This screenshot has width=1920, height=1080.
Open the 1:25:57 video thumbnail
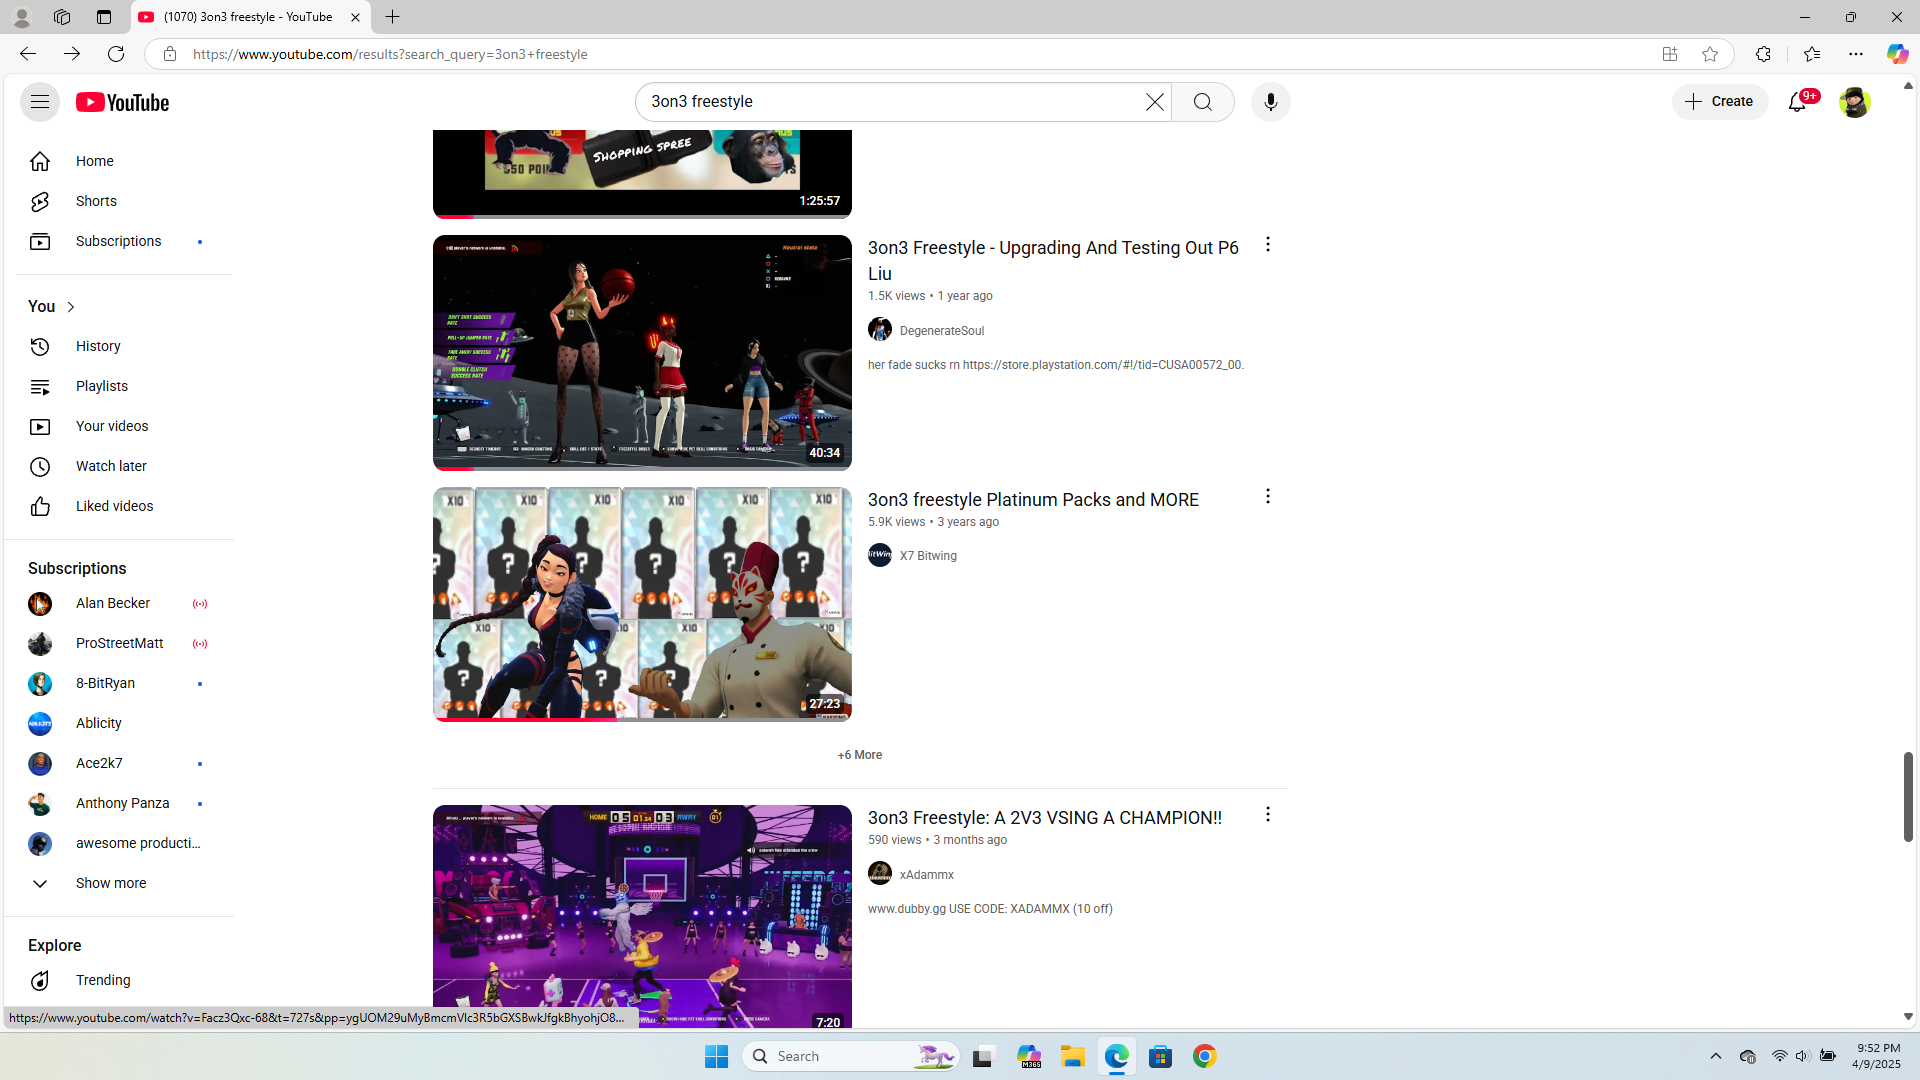(642, 174)
